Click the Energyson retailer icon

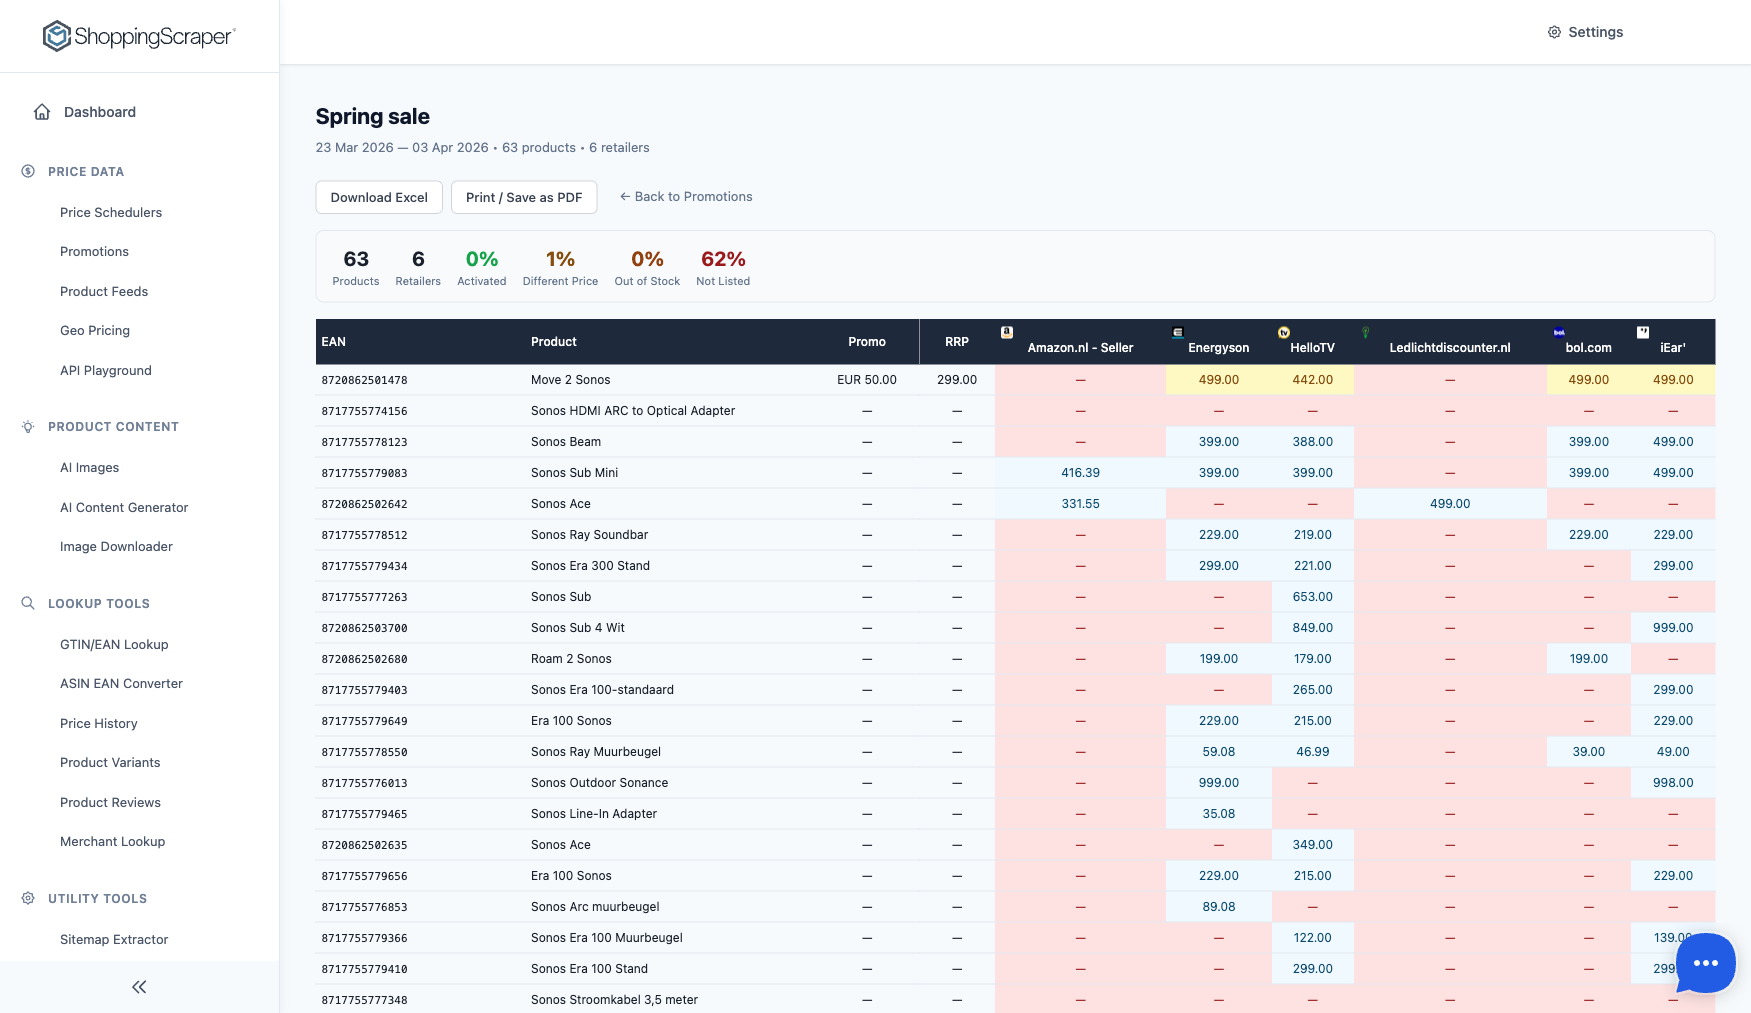(x=1178, y=332)
